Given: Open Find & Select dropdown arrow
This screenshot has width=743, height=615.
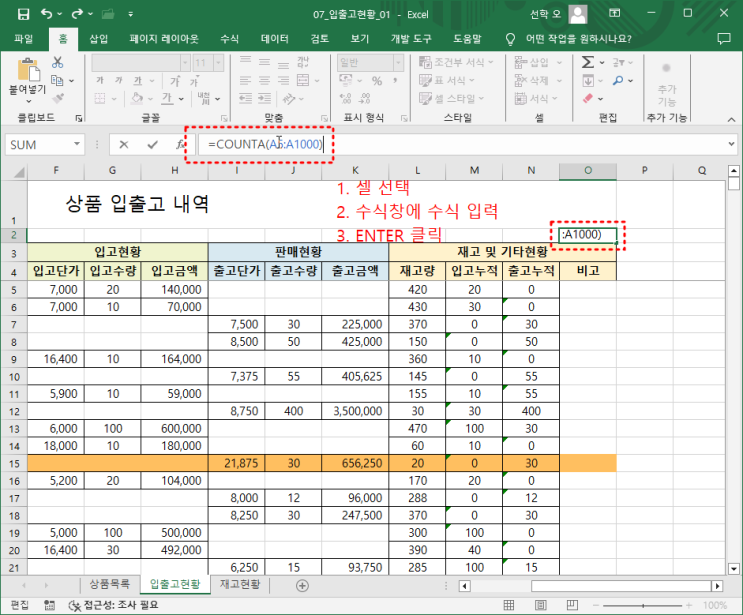Looking at the screenshot, I should (631, 81).
